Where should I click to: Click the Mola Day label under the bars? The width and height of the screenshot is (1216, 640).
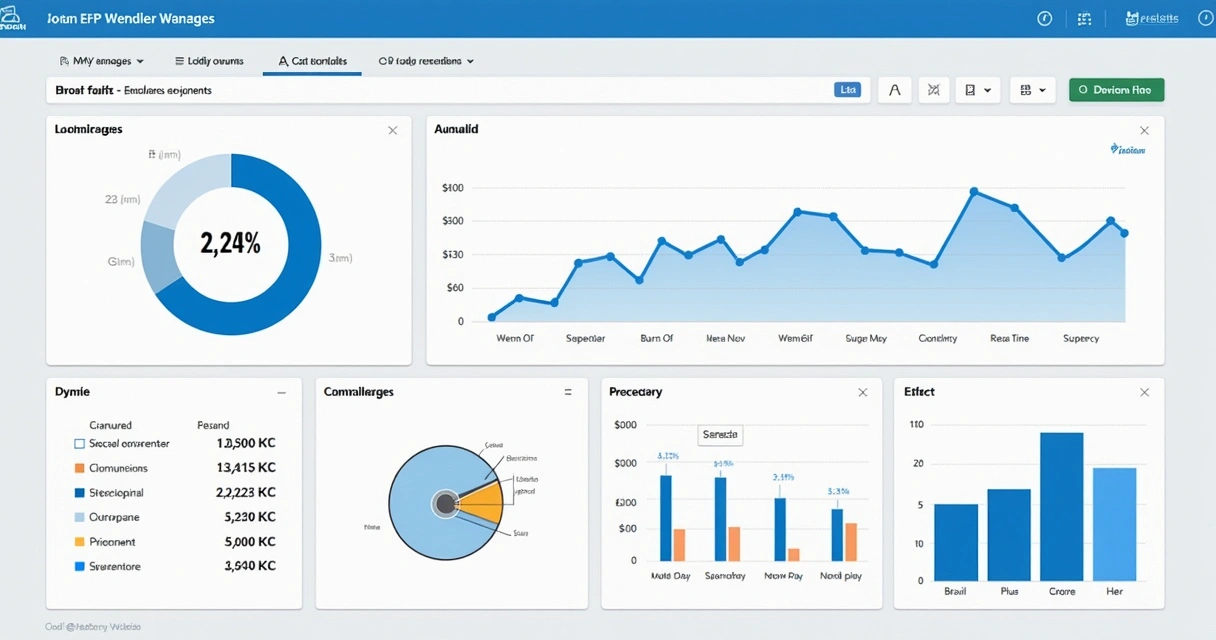(x=671, y=576)
